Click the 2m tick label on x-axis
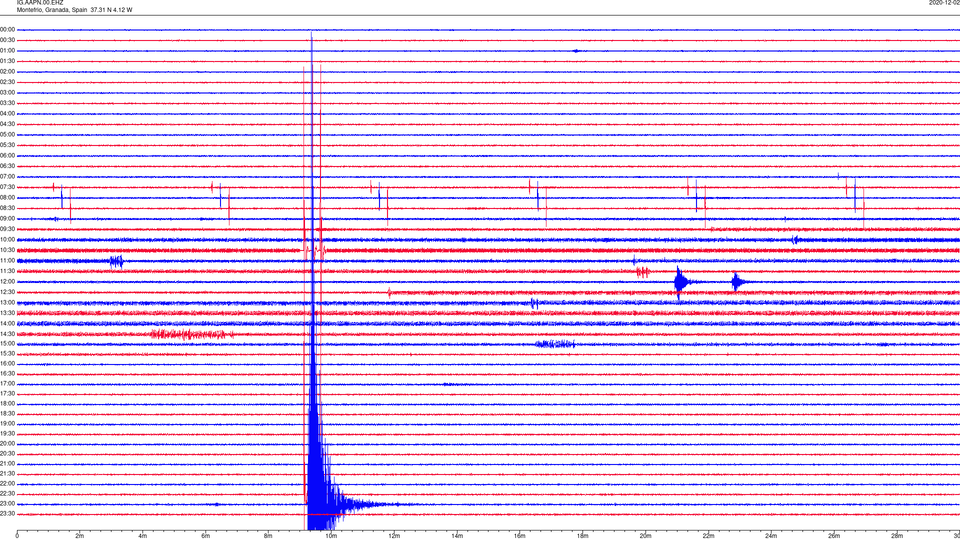960x540 pixels. point(80,536)
